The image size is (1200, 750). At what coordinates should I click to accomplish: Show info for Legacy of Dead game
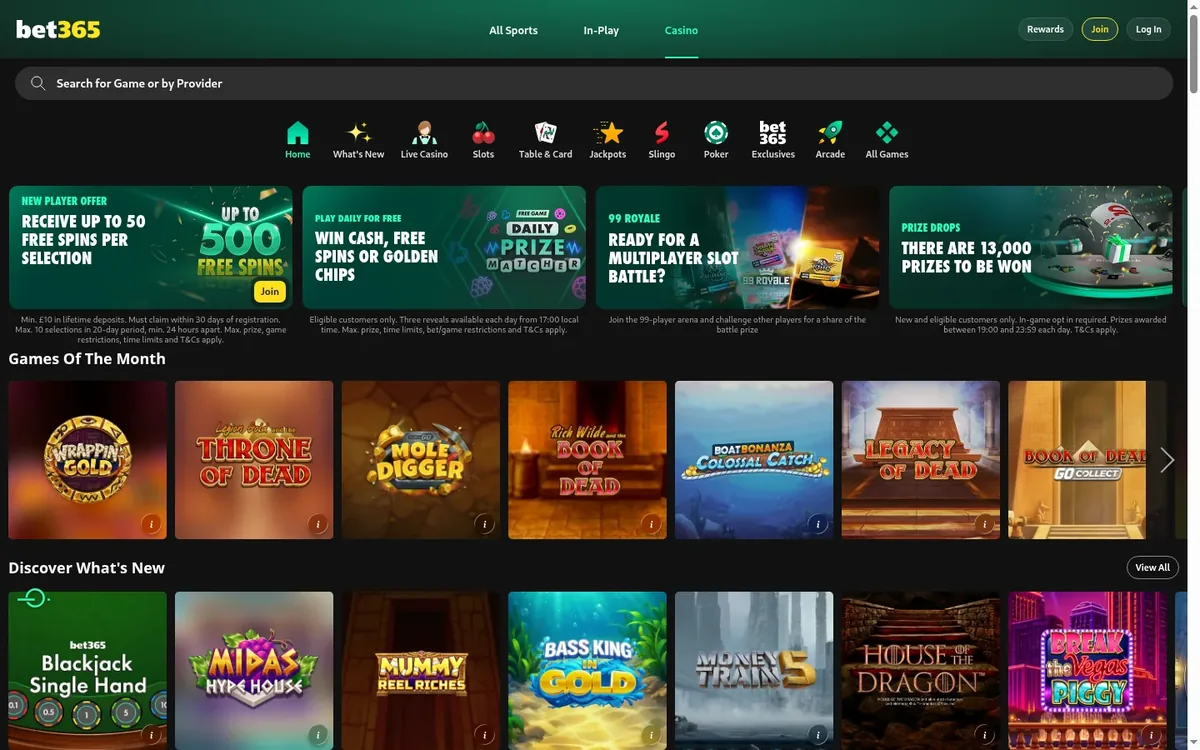pos(985,523)
